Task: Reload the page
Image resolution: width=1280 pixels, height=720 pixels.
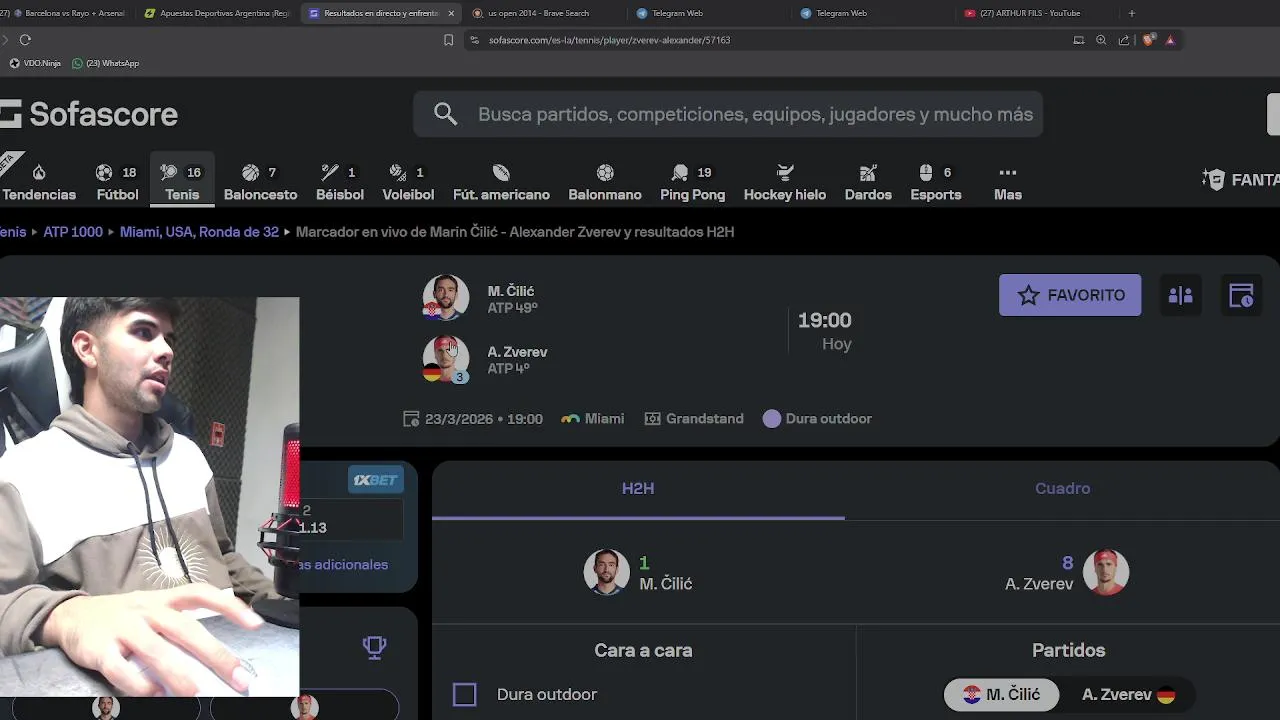Action: (25, 40)
